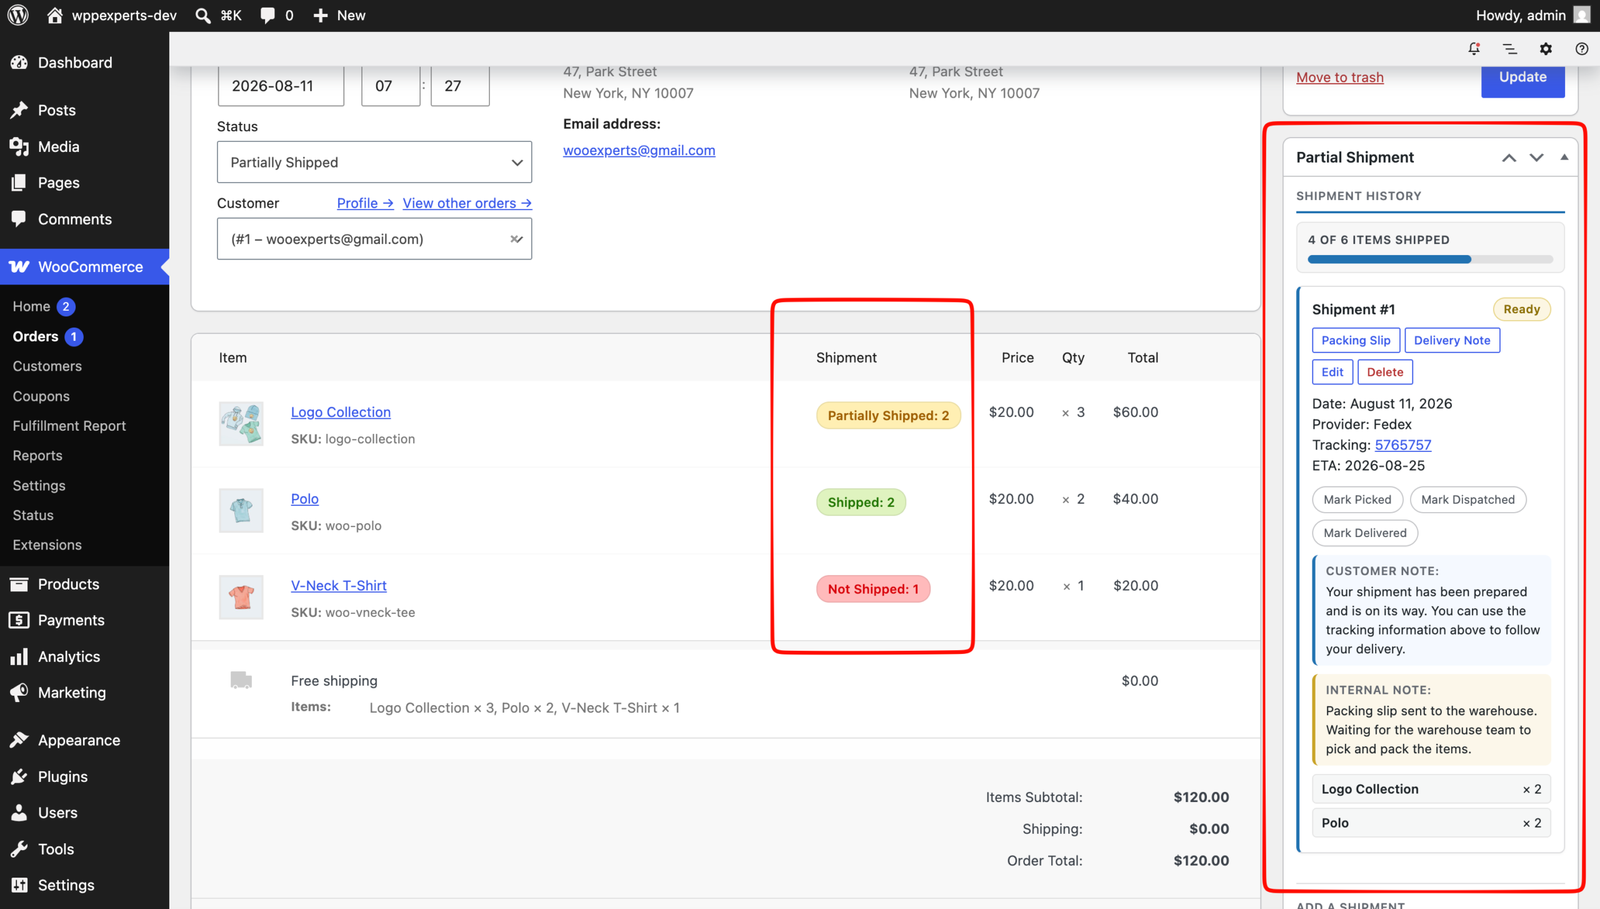Click the Logo Collection product thumbnail
The height and width of the screenshot is (909, 1600).
pos(241,424)
